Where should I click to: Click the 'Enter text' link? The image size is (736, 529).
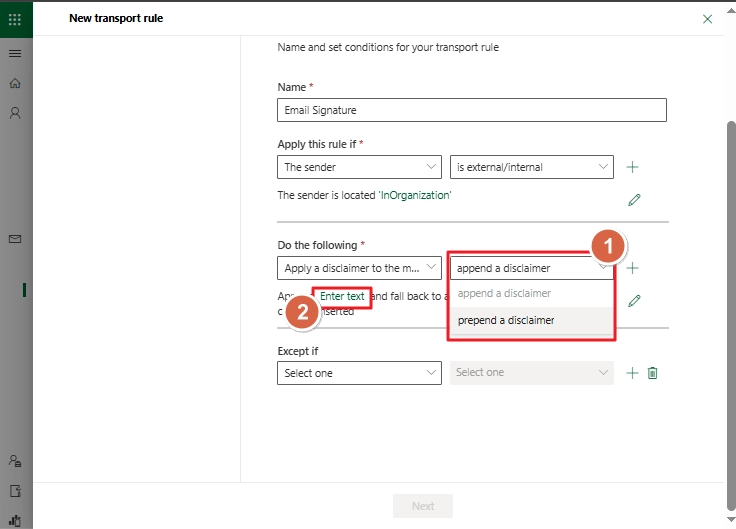pyautogui.click(x=342, y=297)
